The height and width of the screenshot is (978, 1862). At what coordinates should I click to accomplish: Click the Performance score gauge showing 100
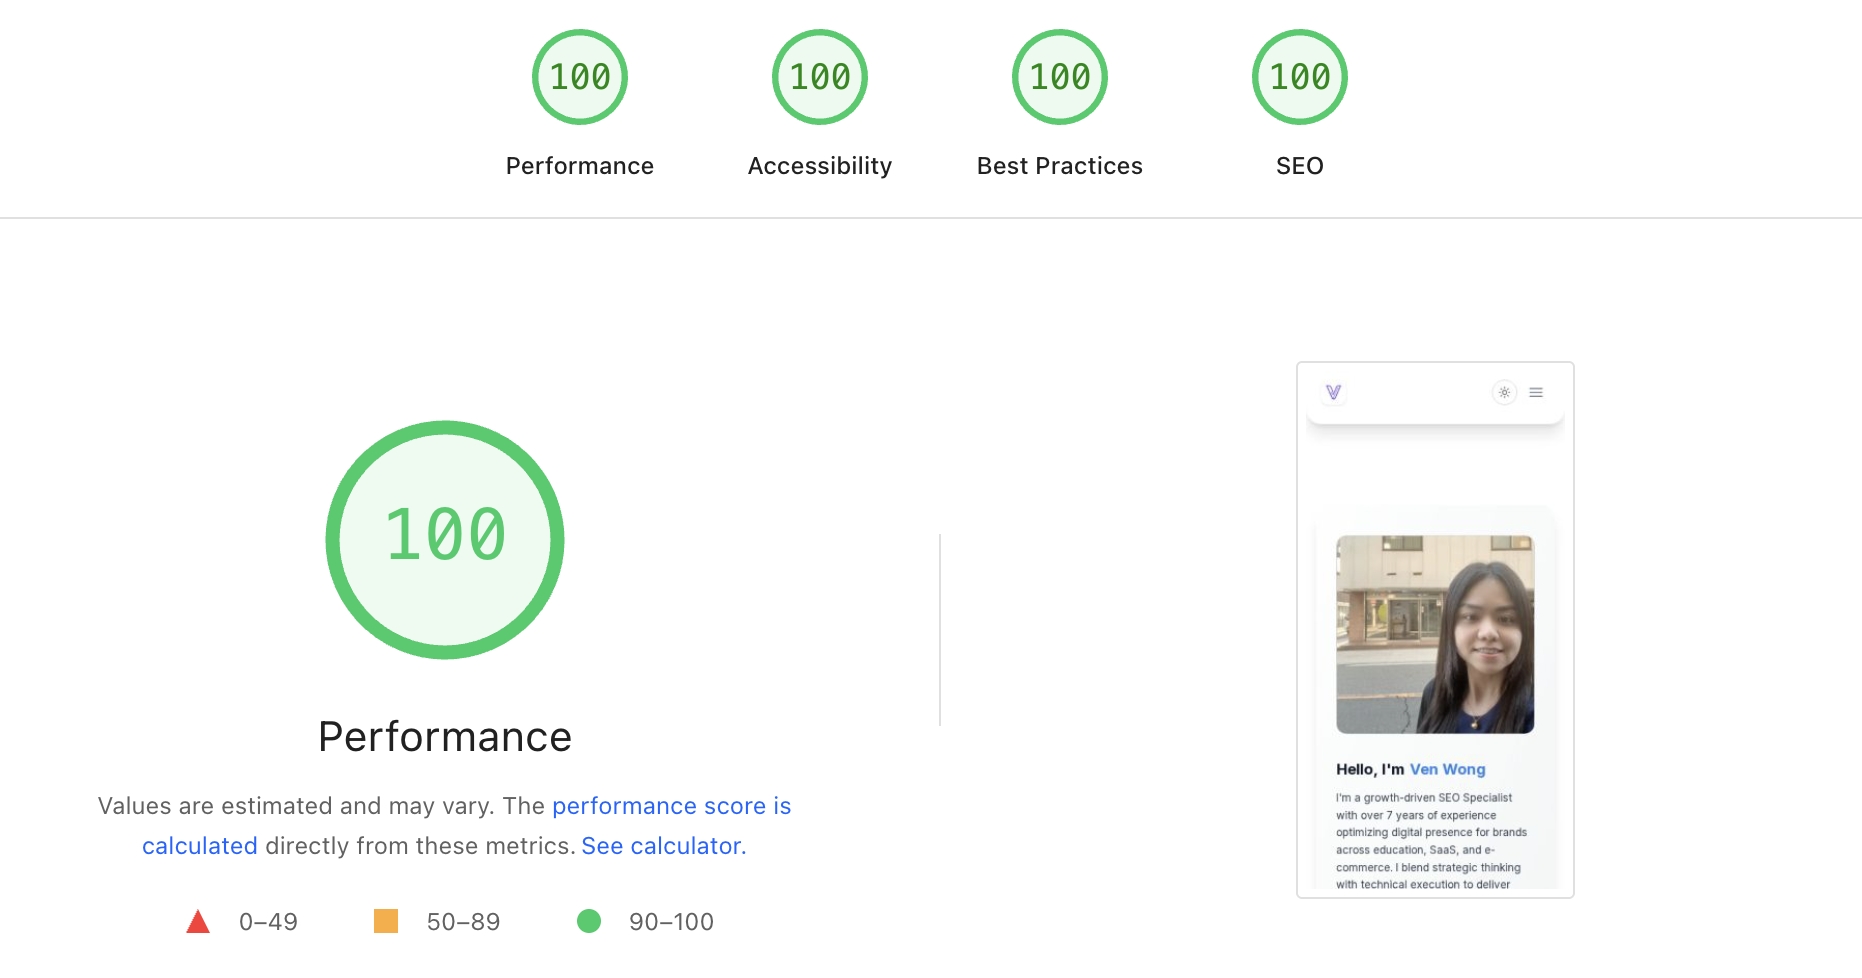(579, 76)
